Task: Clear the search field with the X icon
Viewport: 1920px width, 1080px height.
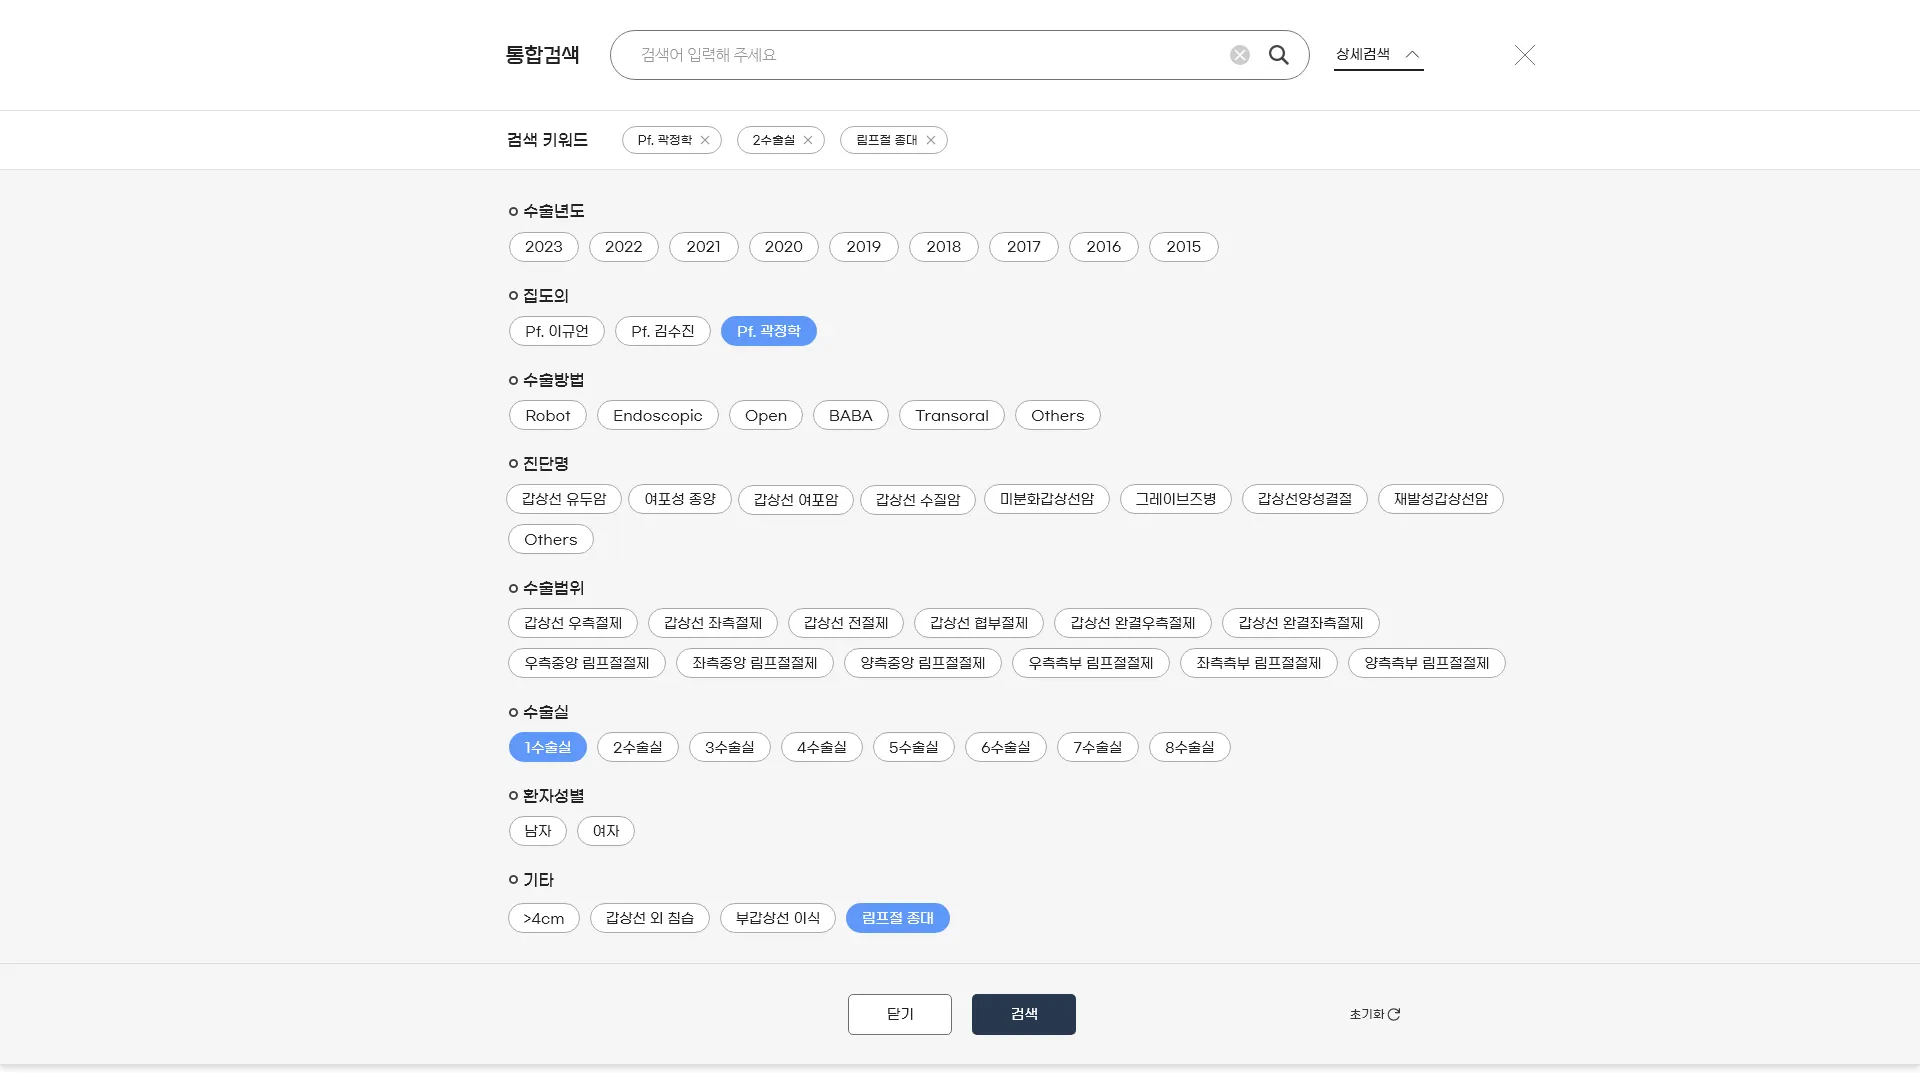Action: (x=1240, y=55)
